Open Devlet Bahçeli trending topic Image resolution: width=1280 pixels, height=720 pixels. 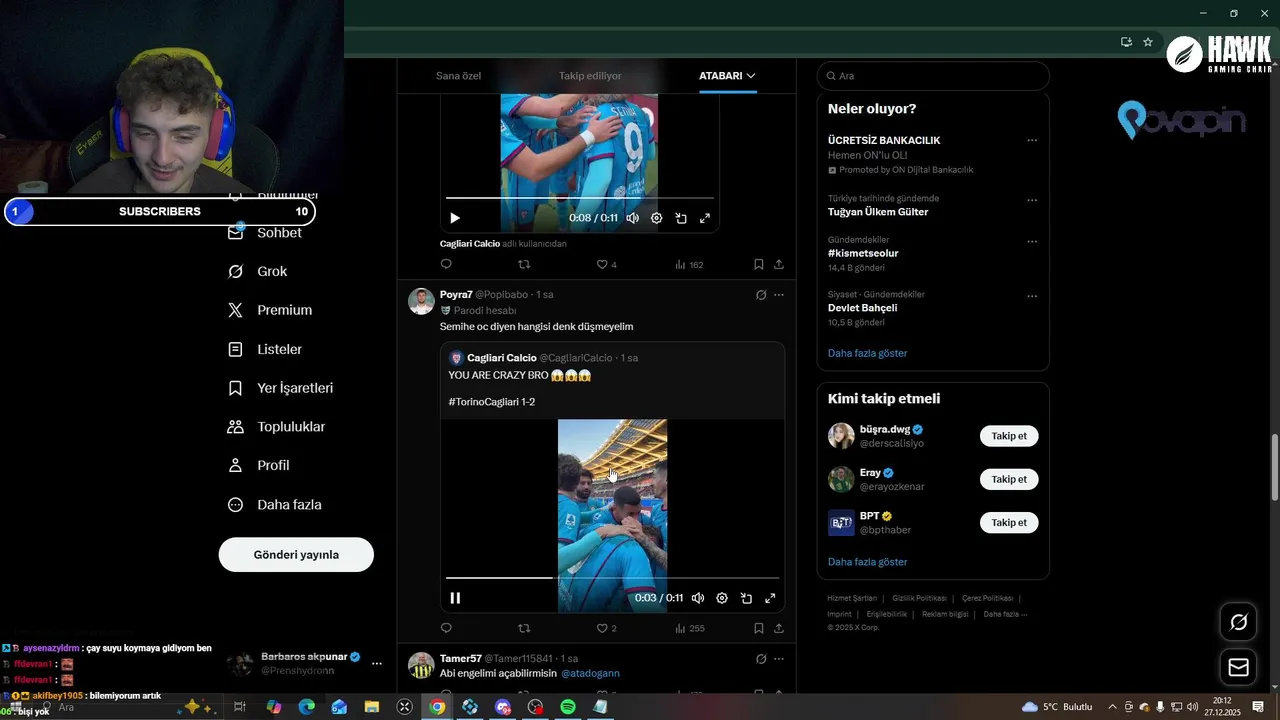(x=862, y=308)
